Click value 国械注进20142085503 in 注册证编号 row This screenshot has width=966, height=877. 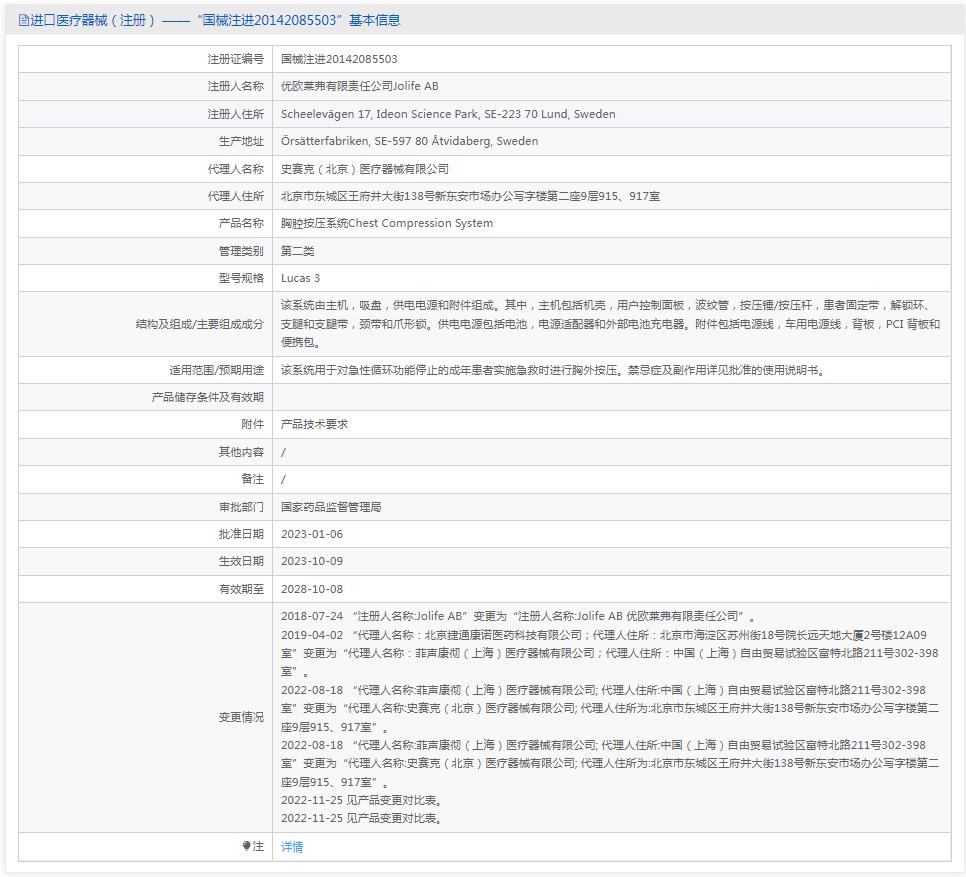click(339, 59)
